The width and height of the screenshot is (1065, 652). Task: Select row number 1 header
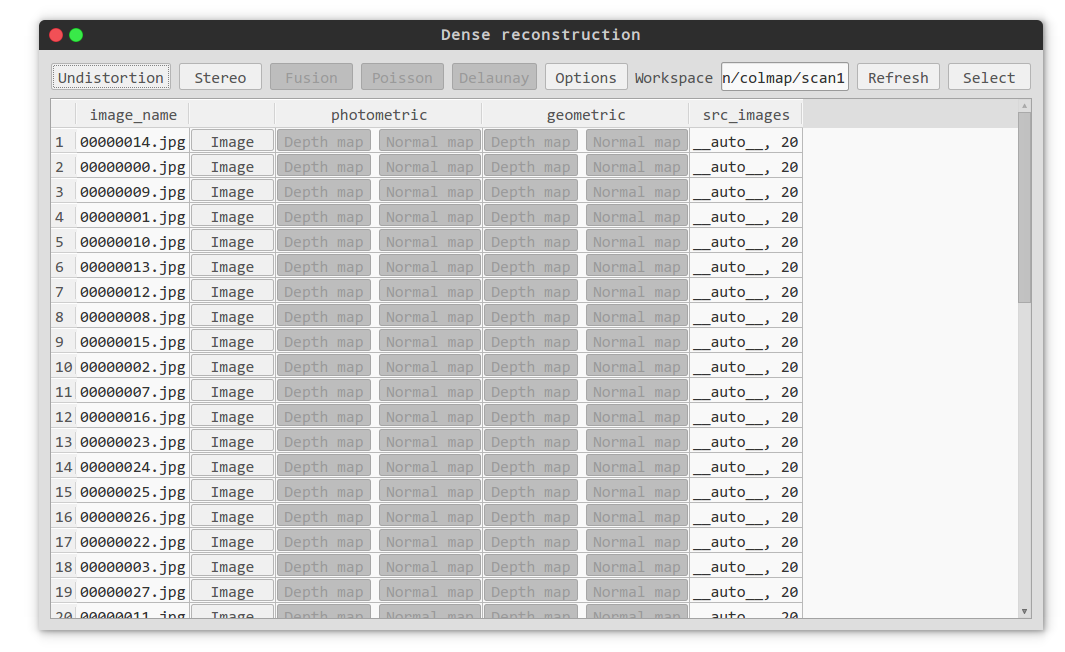click(62, 141)
